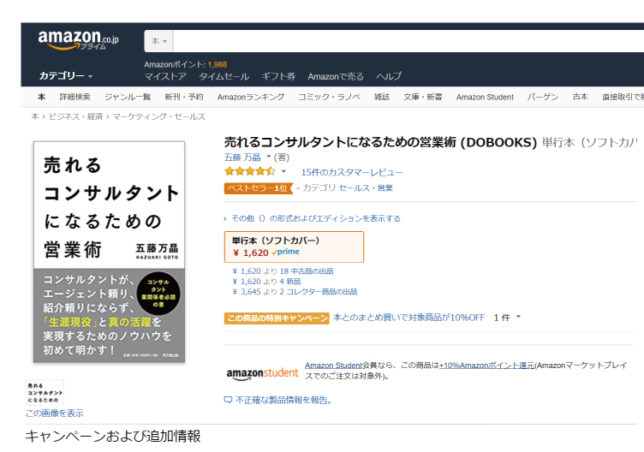The height and width of the screenshot is (452, 644).
Task: Open 15件のカスタマーレビュー link
Action: (x=352, y=172)
